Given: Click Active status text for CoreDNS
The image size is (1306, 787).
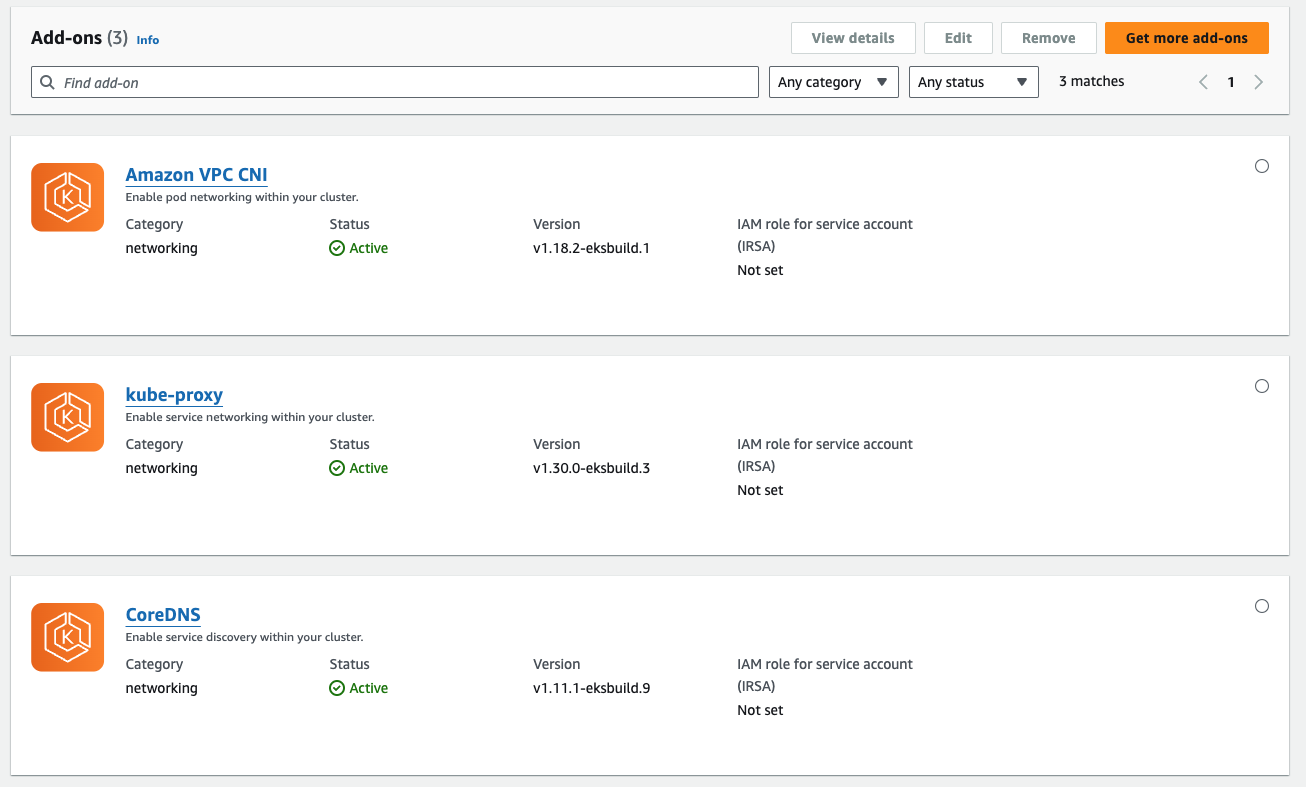Looking at the screenshot, I should tap(369, 688).
